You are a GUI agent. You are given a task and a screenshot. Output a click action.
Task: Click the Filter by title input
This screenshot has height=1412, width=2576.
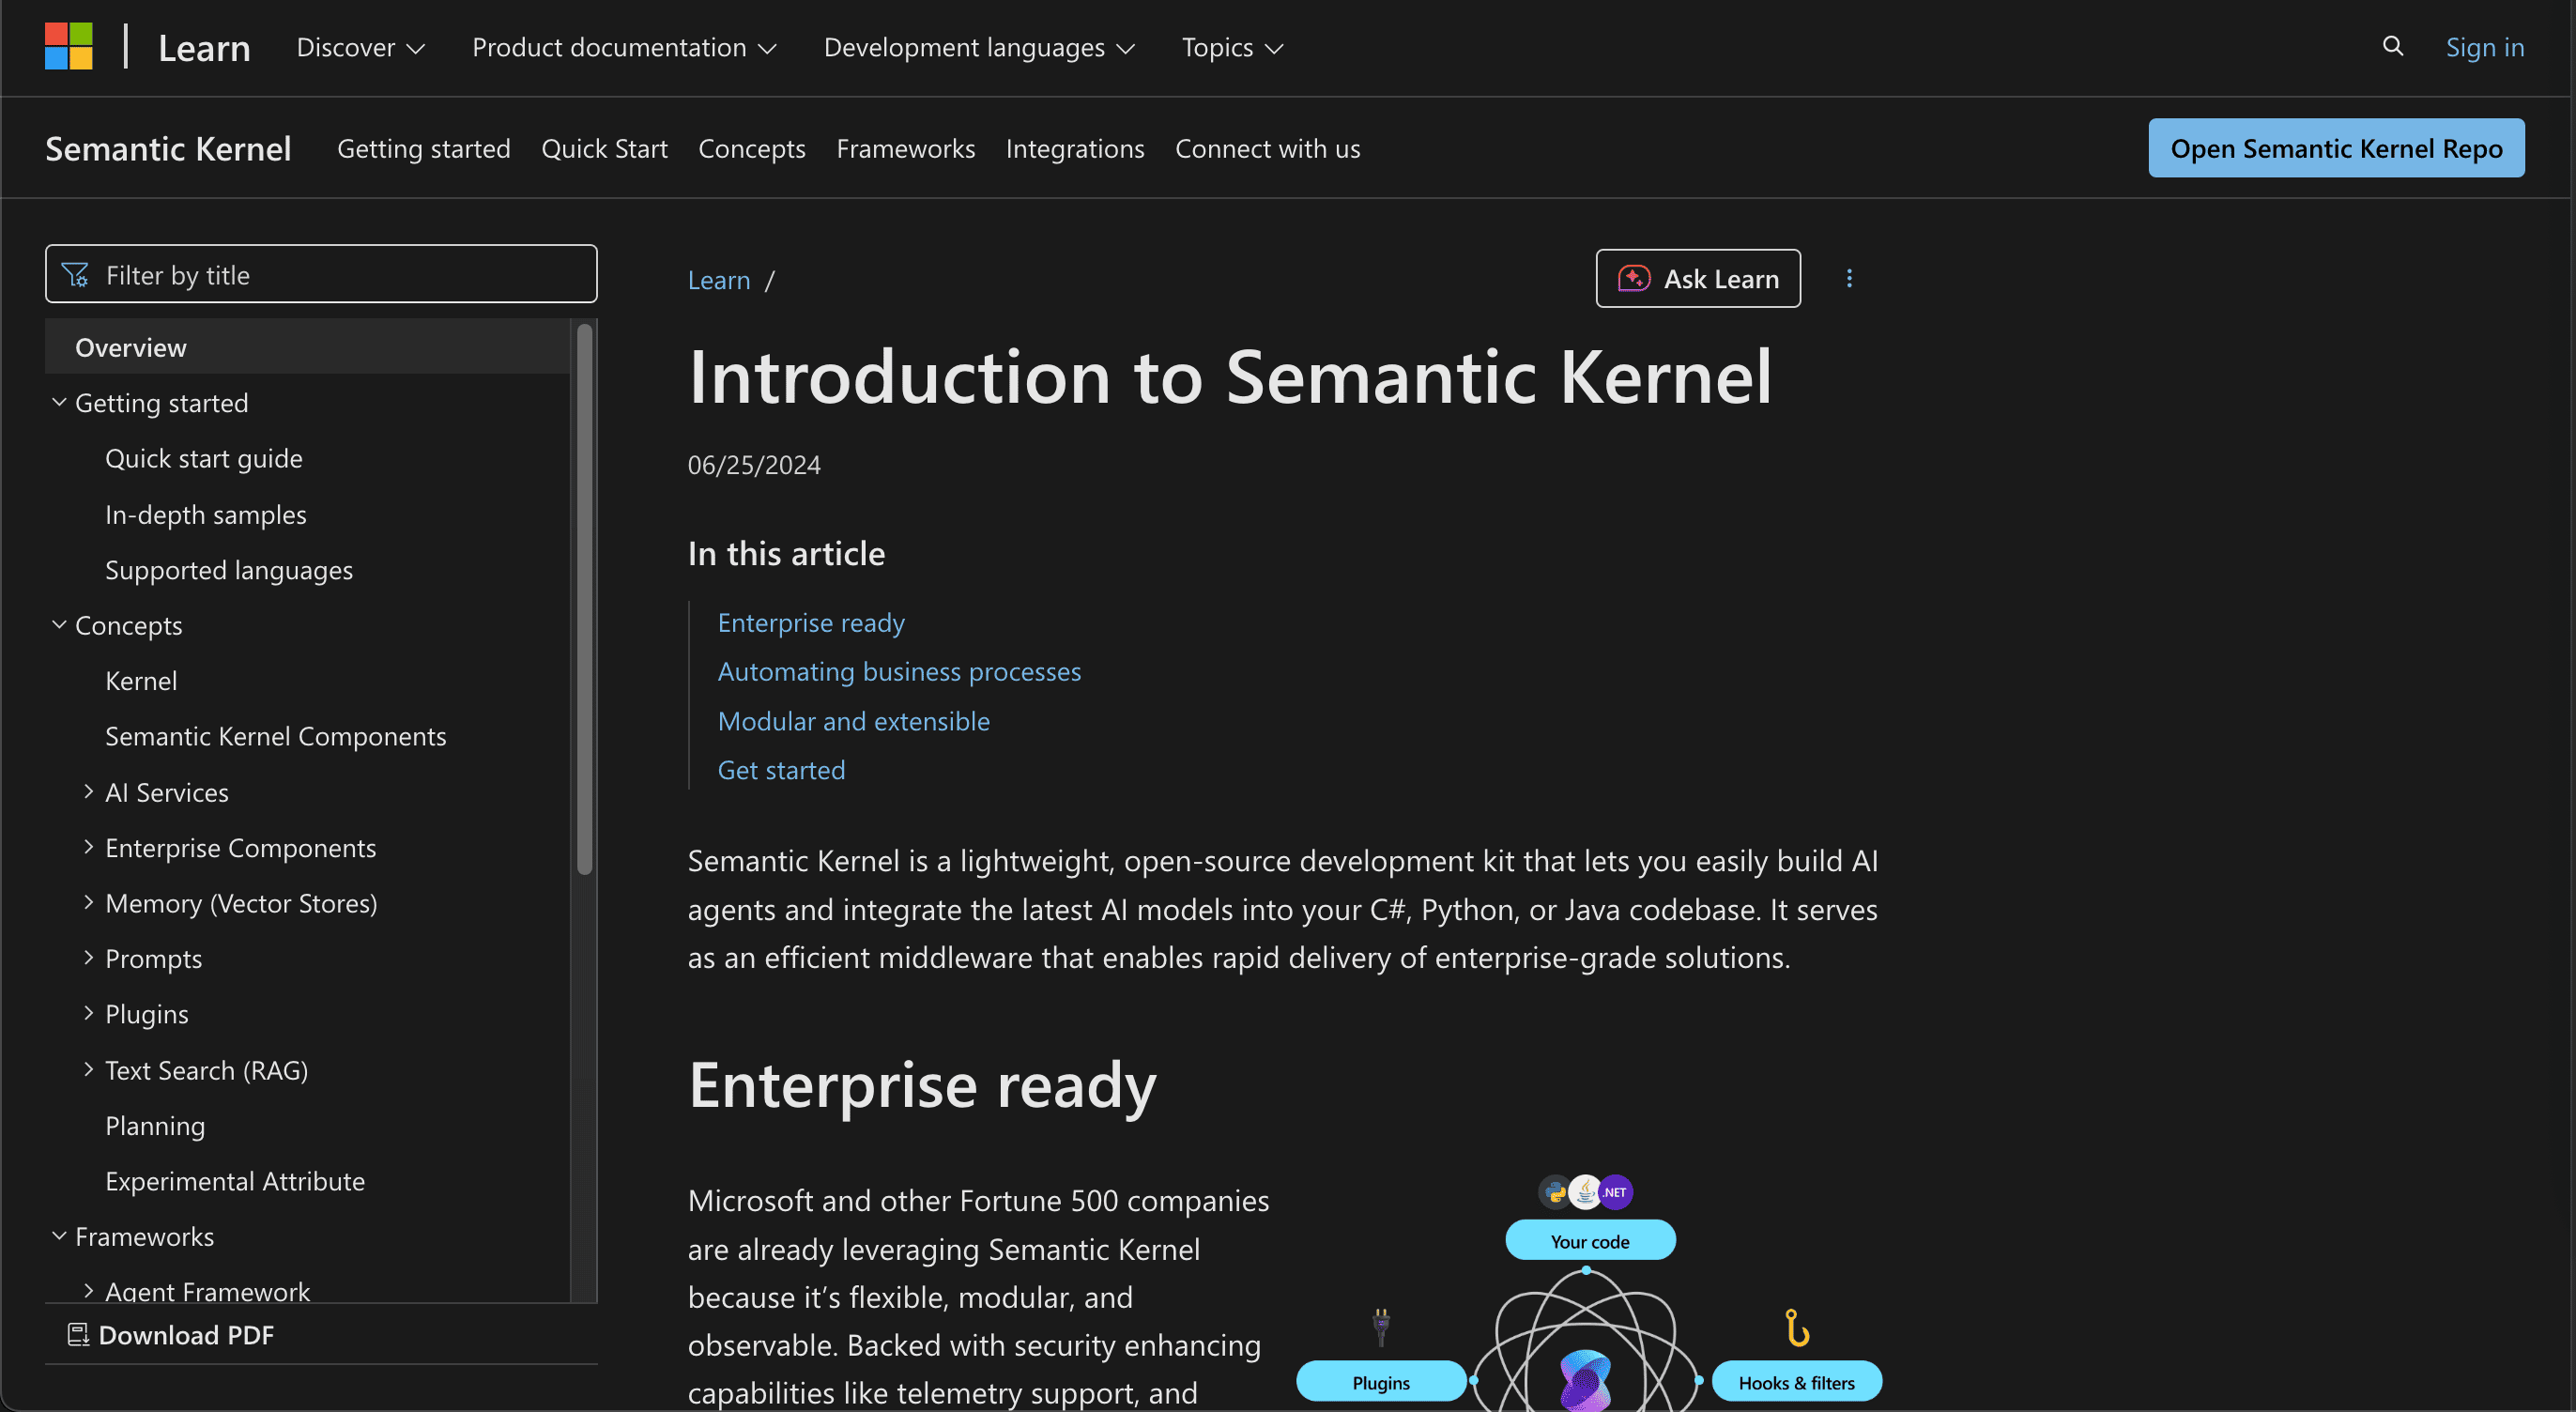pos(321,274)
